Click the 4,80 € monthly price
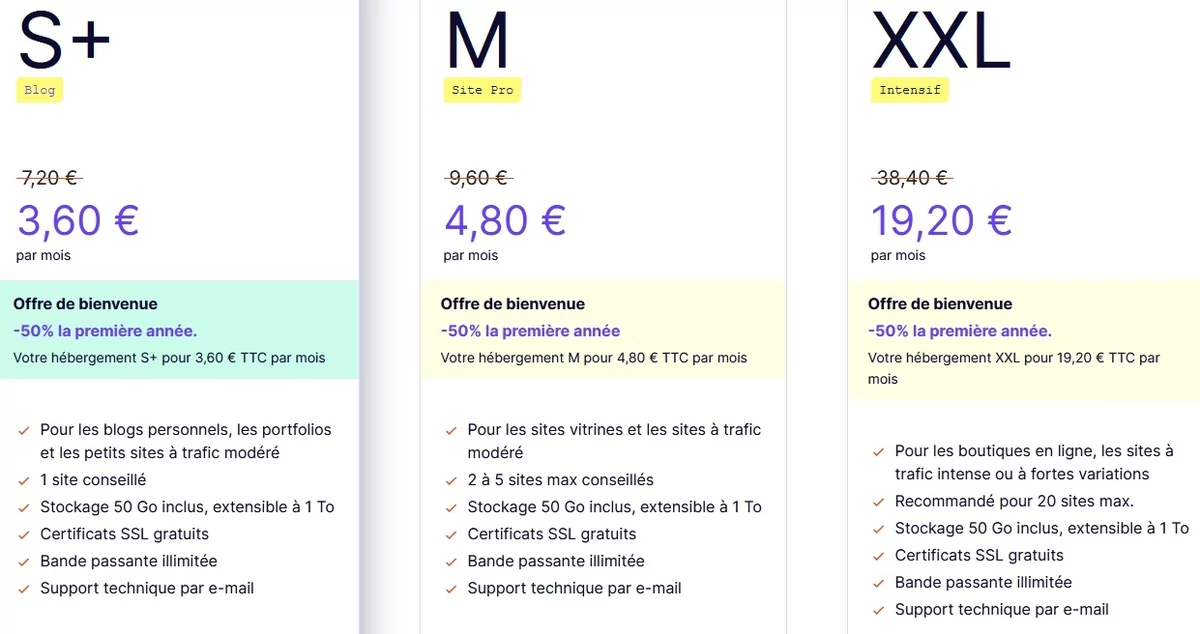 pyautogui.click(x=505, y=220)
